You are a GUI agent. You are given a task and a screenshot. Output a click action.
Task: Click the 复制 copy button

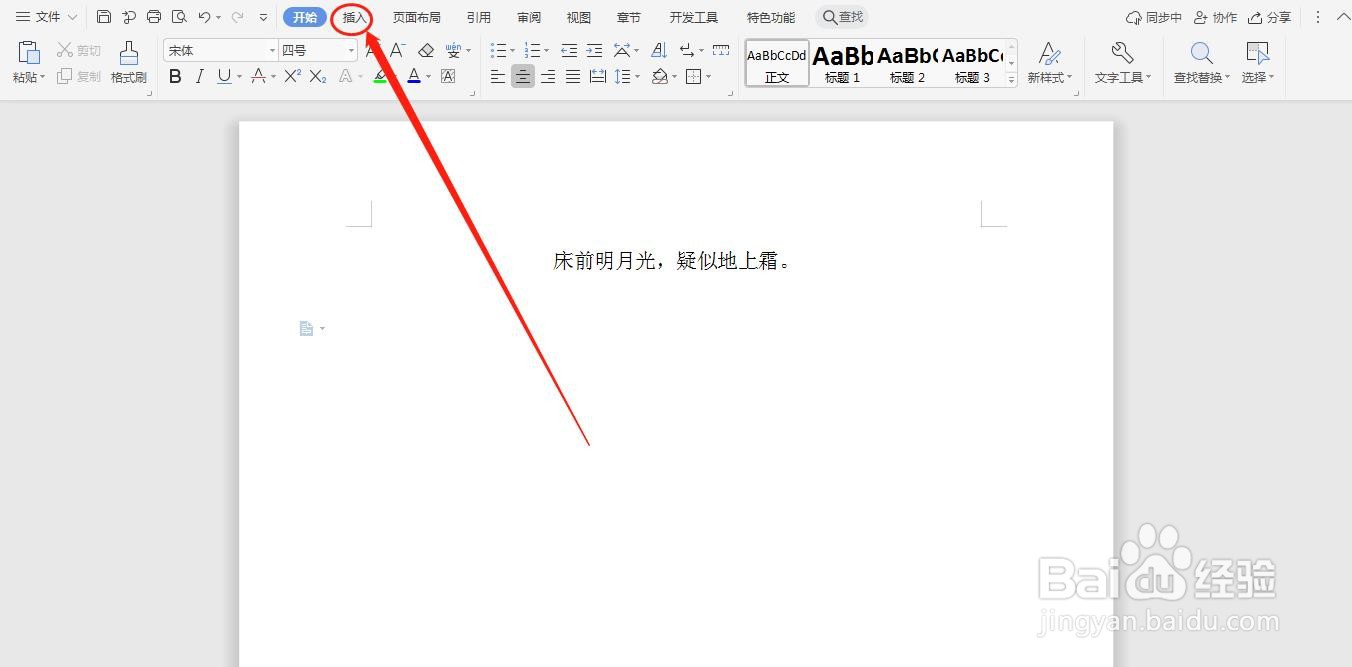tap(78, 76)
